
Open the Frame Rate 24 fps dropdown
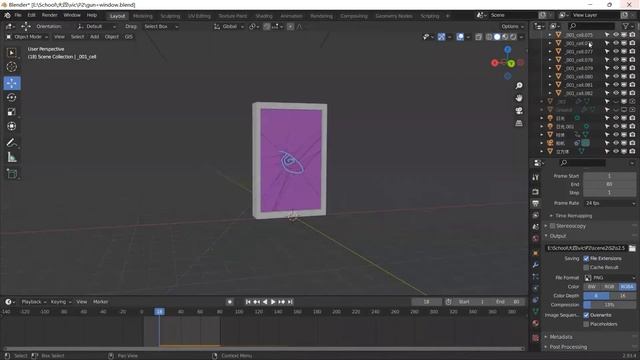(x=609, y=203)
